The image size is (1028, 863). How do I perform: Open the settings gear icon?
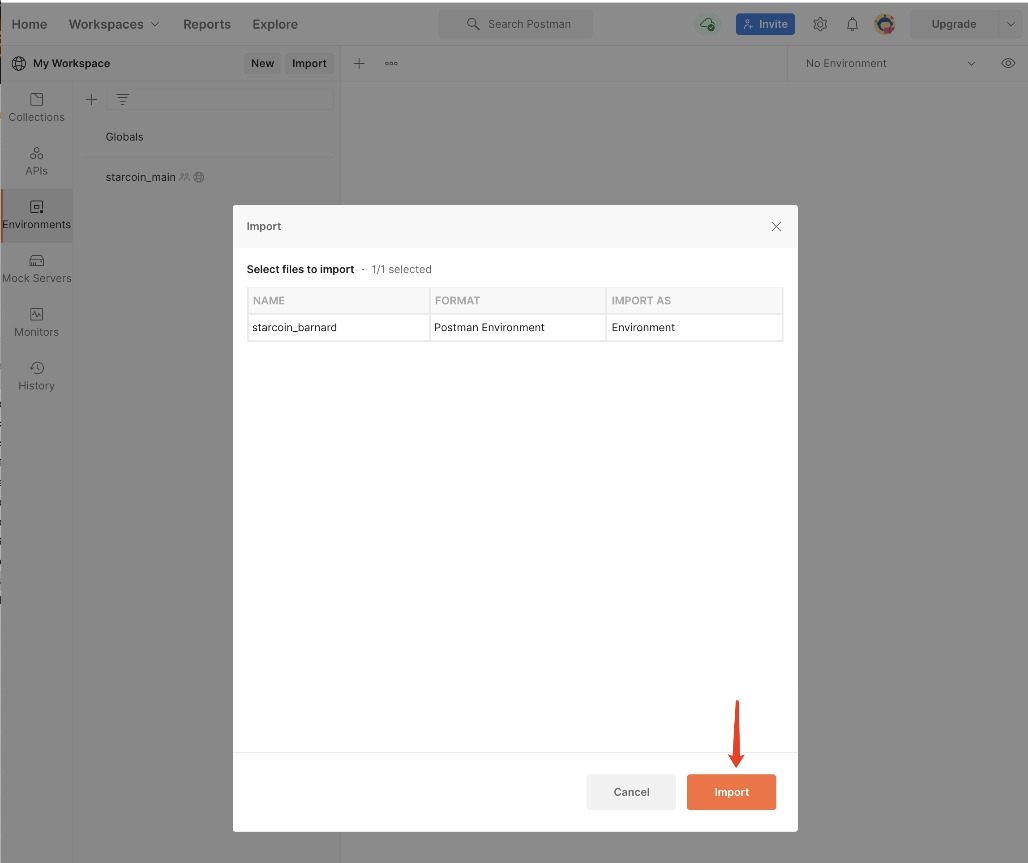[820, 24]
